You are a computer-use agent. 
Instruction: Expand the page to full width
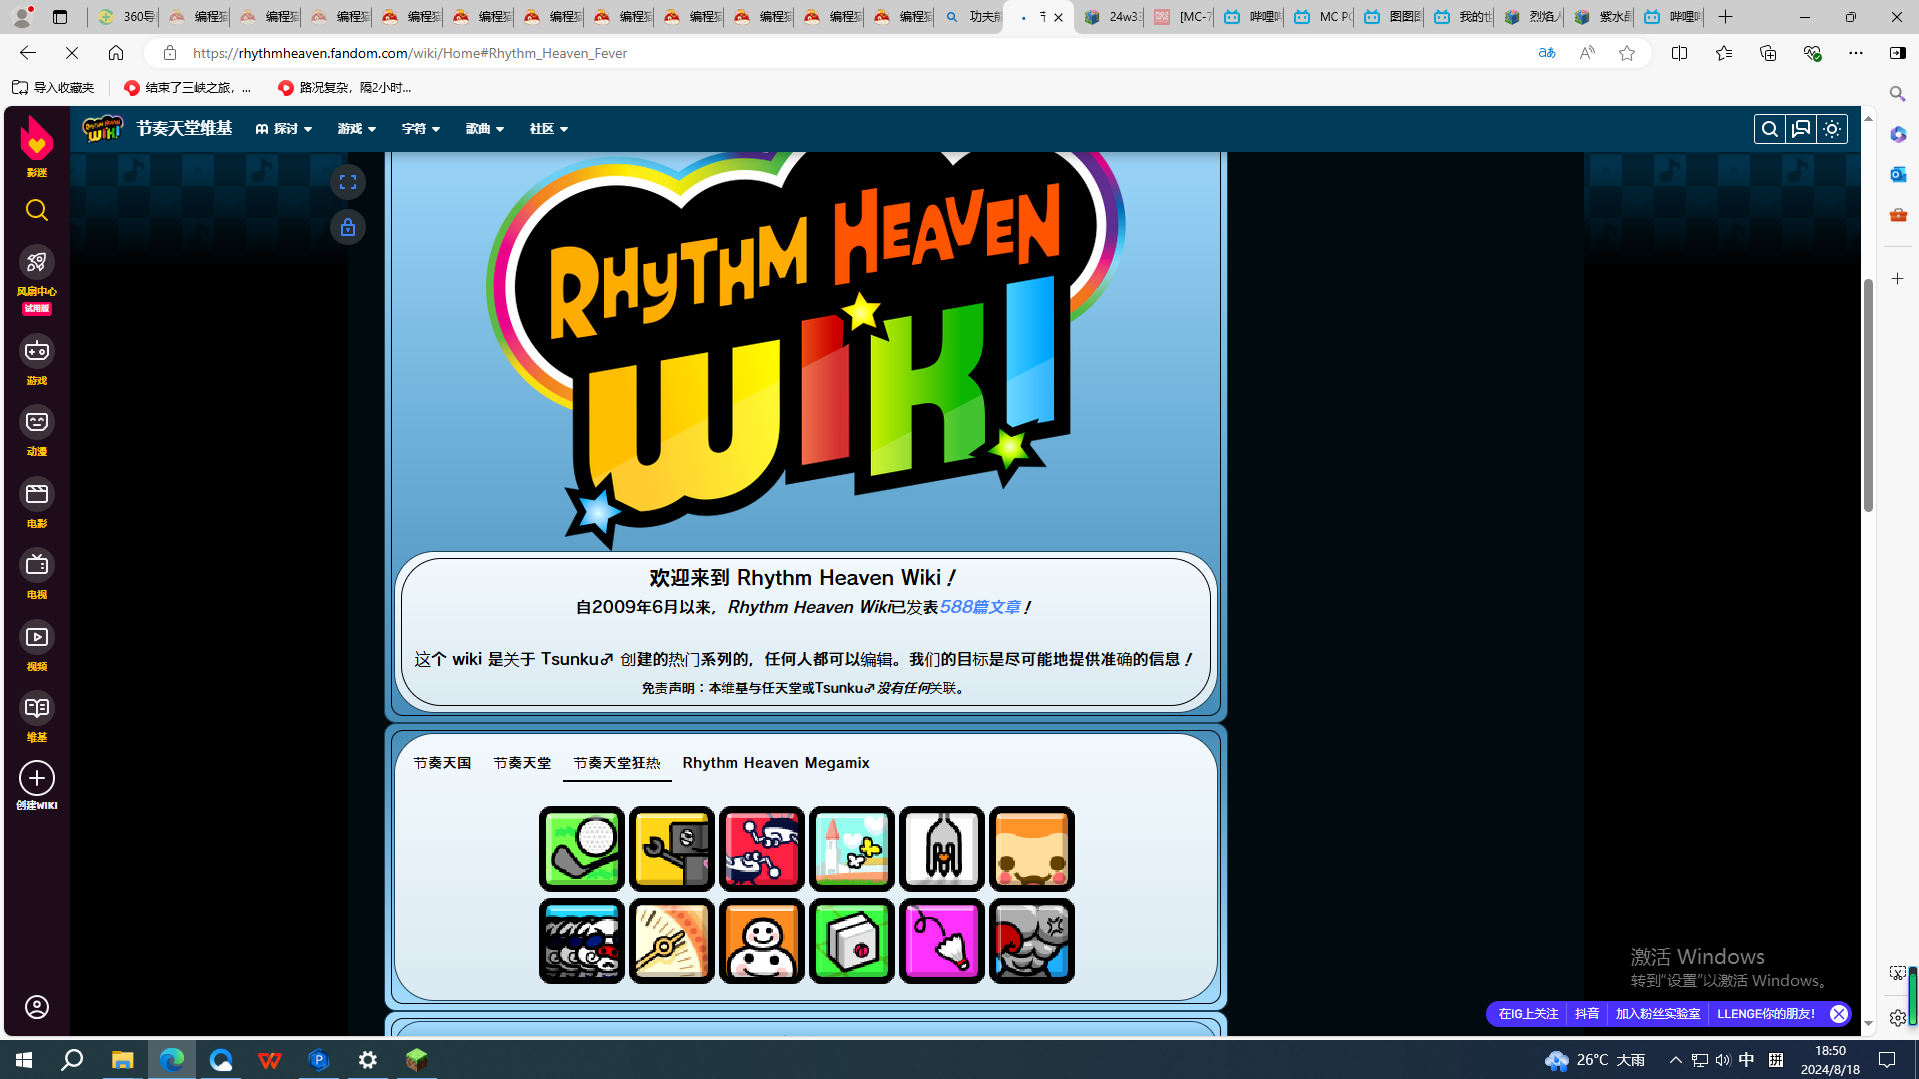tap(348, 182)
